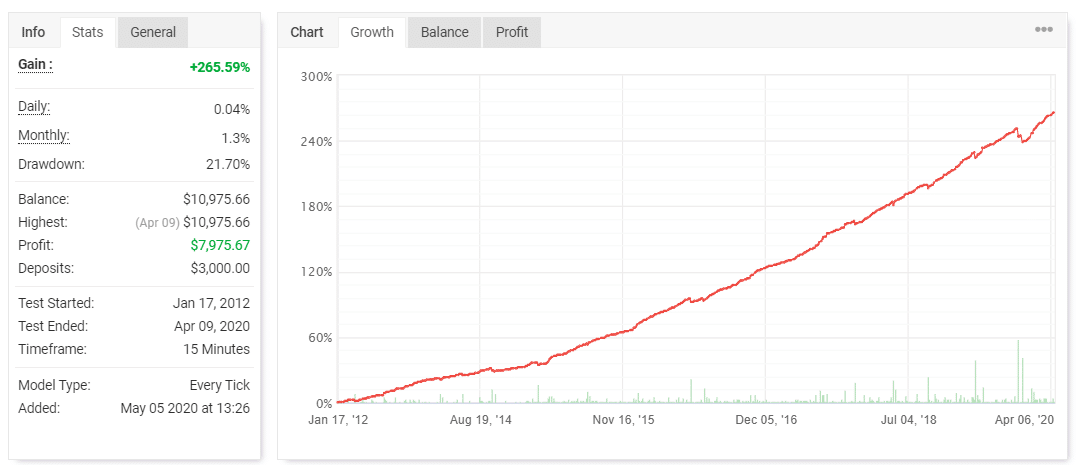Click the Jan 17, '12 axis label

coord(338,421)
